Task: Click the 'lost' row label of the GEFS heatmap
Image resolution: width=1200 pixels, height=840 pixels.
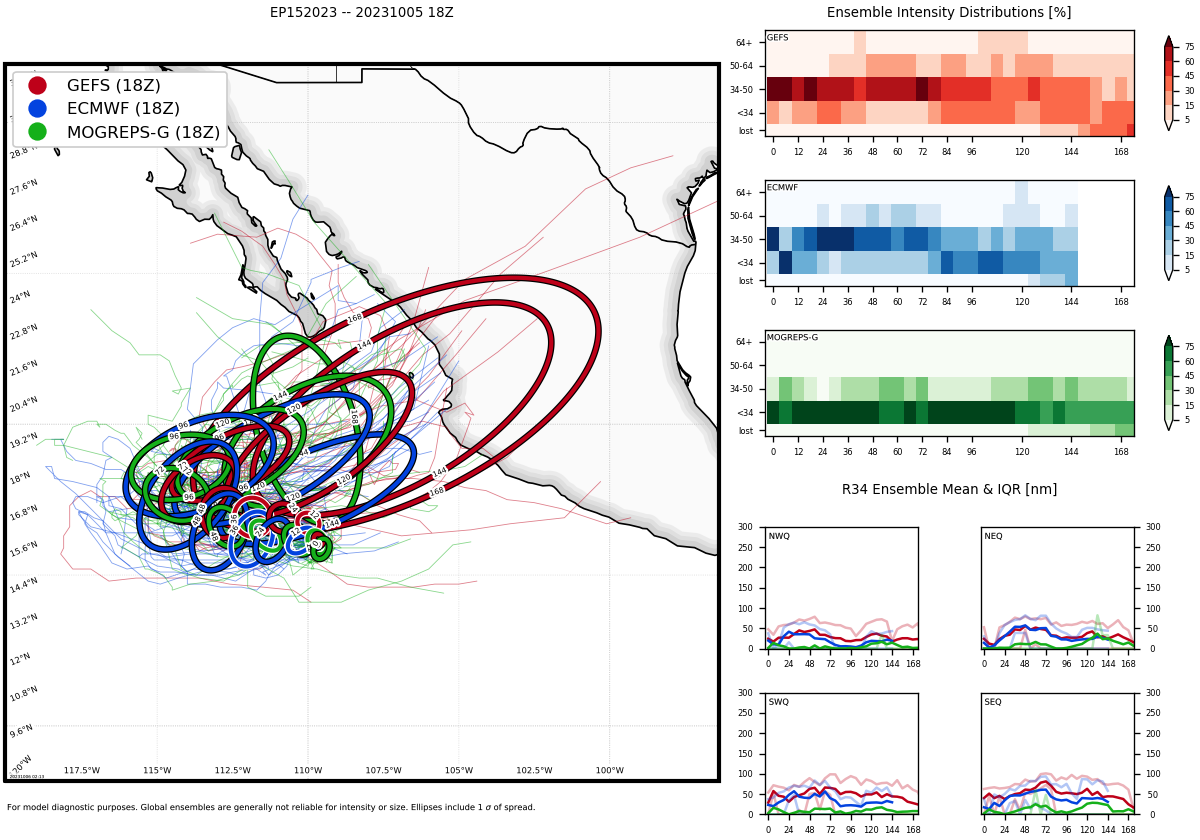Action: (746, 131)
